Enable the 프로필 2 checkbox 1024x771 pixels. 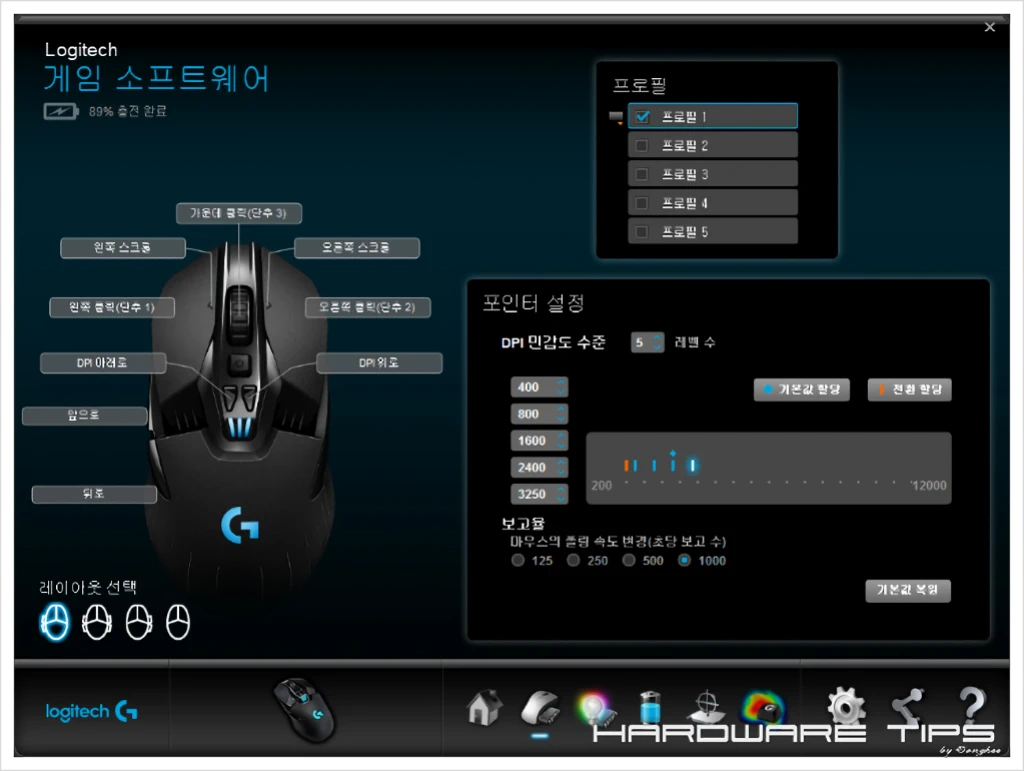click(642, 146)
